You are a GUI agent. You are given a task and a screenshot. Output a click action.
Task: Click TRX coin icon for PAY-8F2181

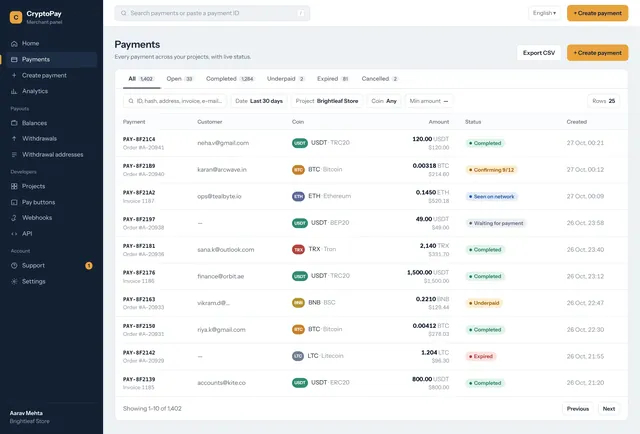[x=298, y=249]
